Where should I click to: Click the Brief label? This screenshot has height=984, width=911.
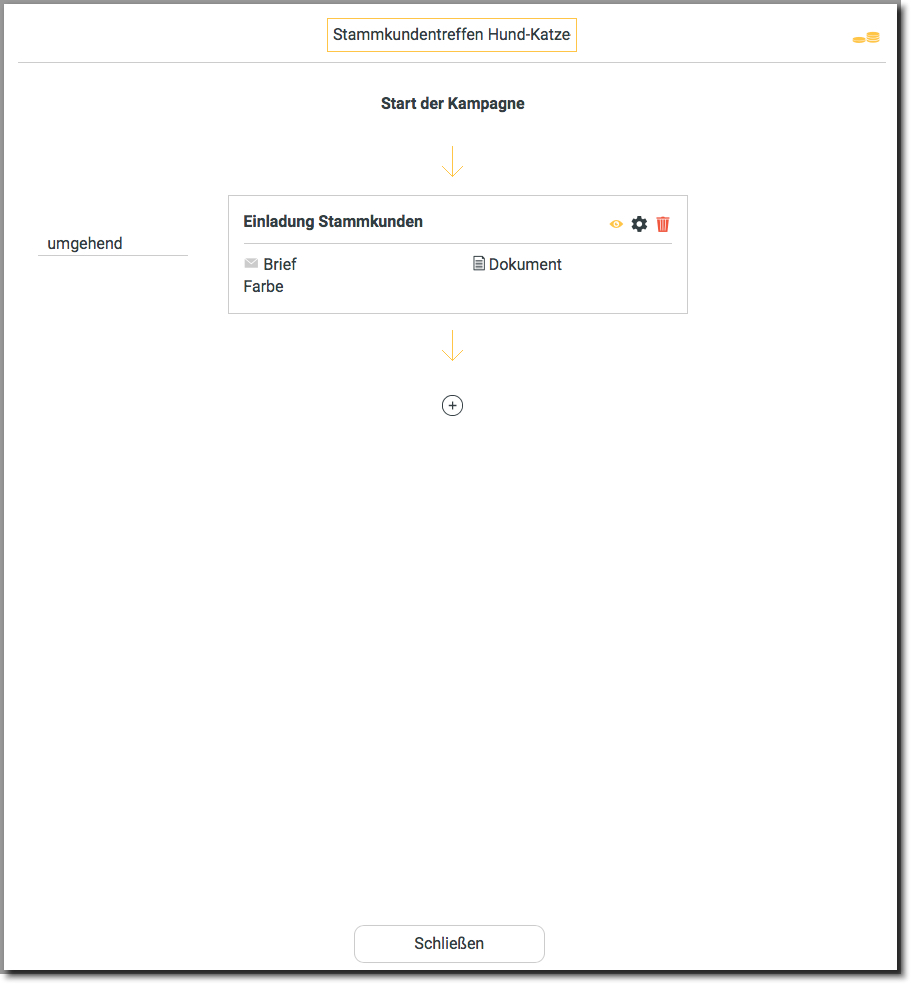click(x=280, y=265)
